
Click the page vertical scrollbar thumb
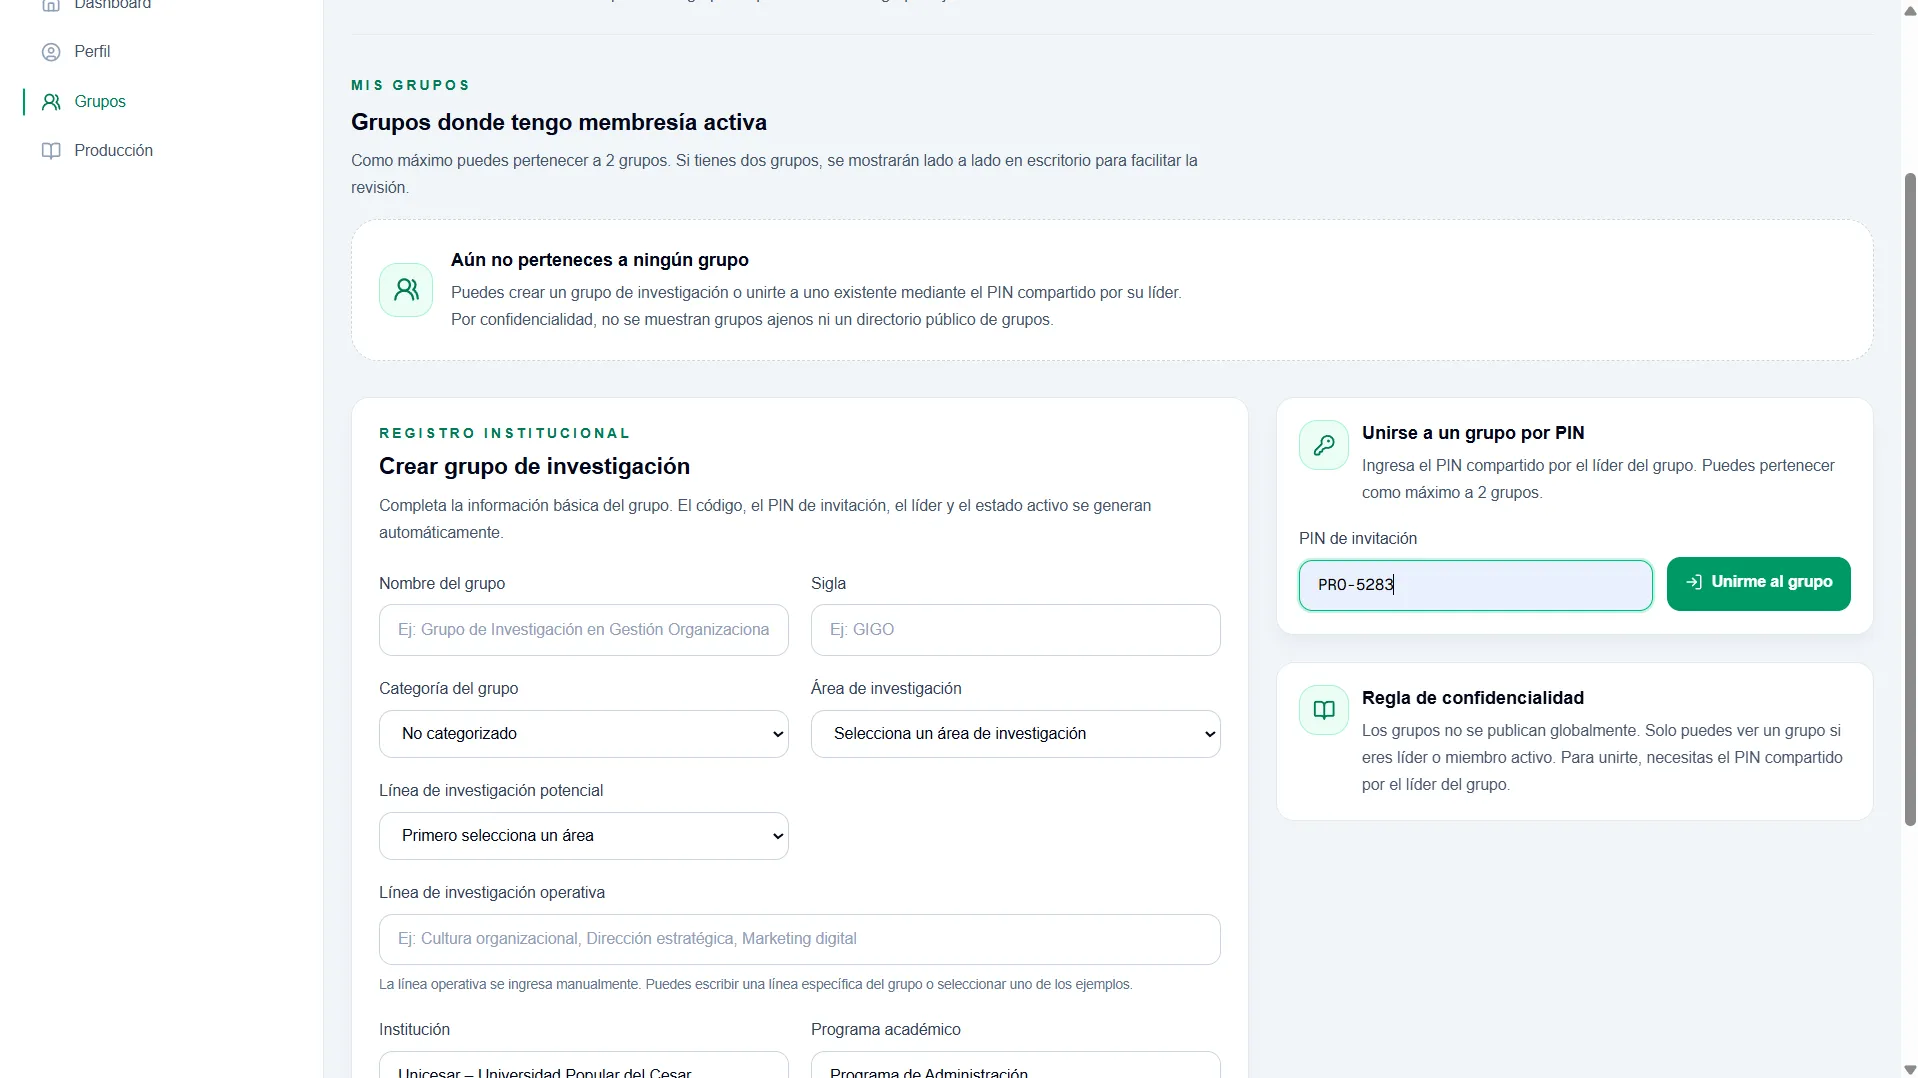1910,498
